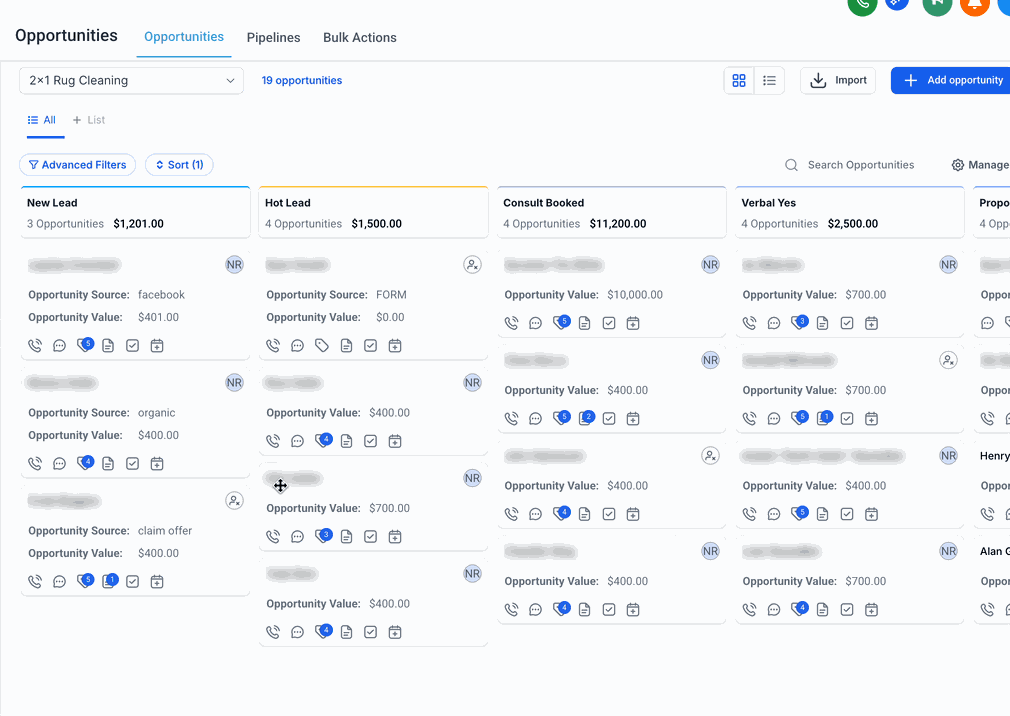1010x716 pixels.
Task: Click the Hot Lead $700.00 value text
Action: (389, 508)
